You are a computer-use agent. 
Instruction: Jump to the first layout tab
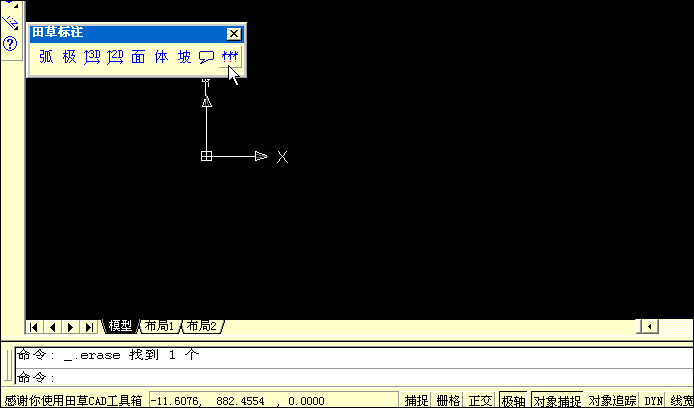tap(34, 327)
